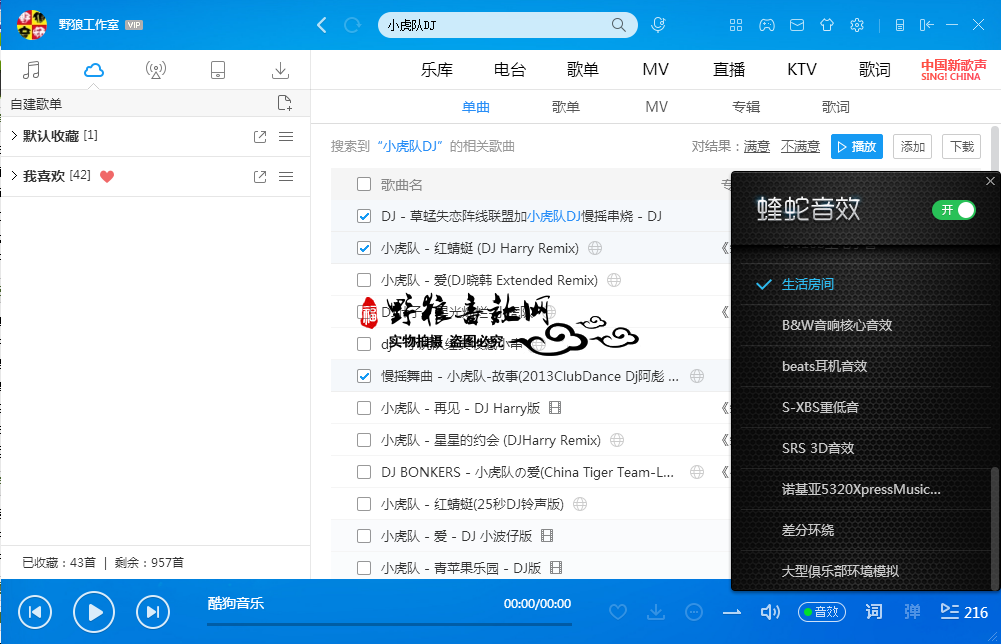The image size is (1001, 644).
Task: Click the blue 播放 button
Action: [857, 147]
